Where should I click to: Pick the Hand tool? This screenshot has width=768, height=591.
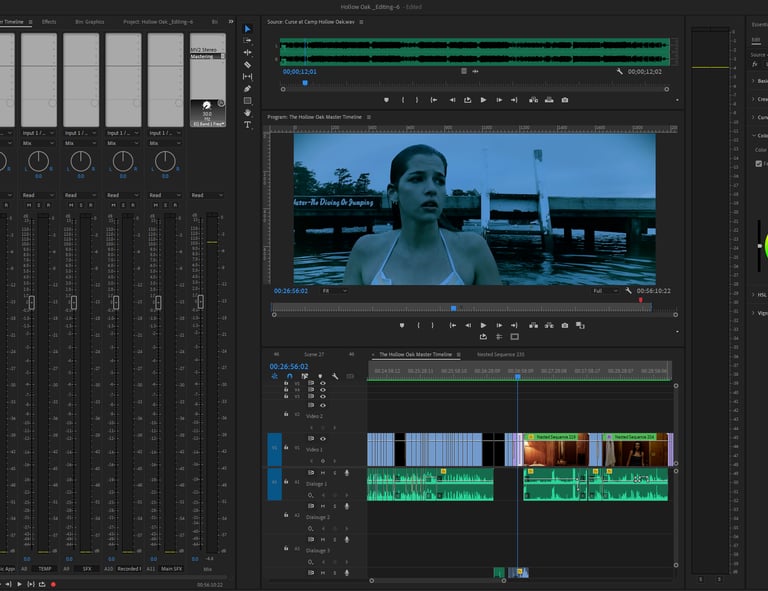pyautogui.click(x=248, y=113)
